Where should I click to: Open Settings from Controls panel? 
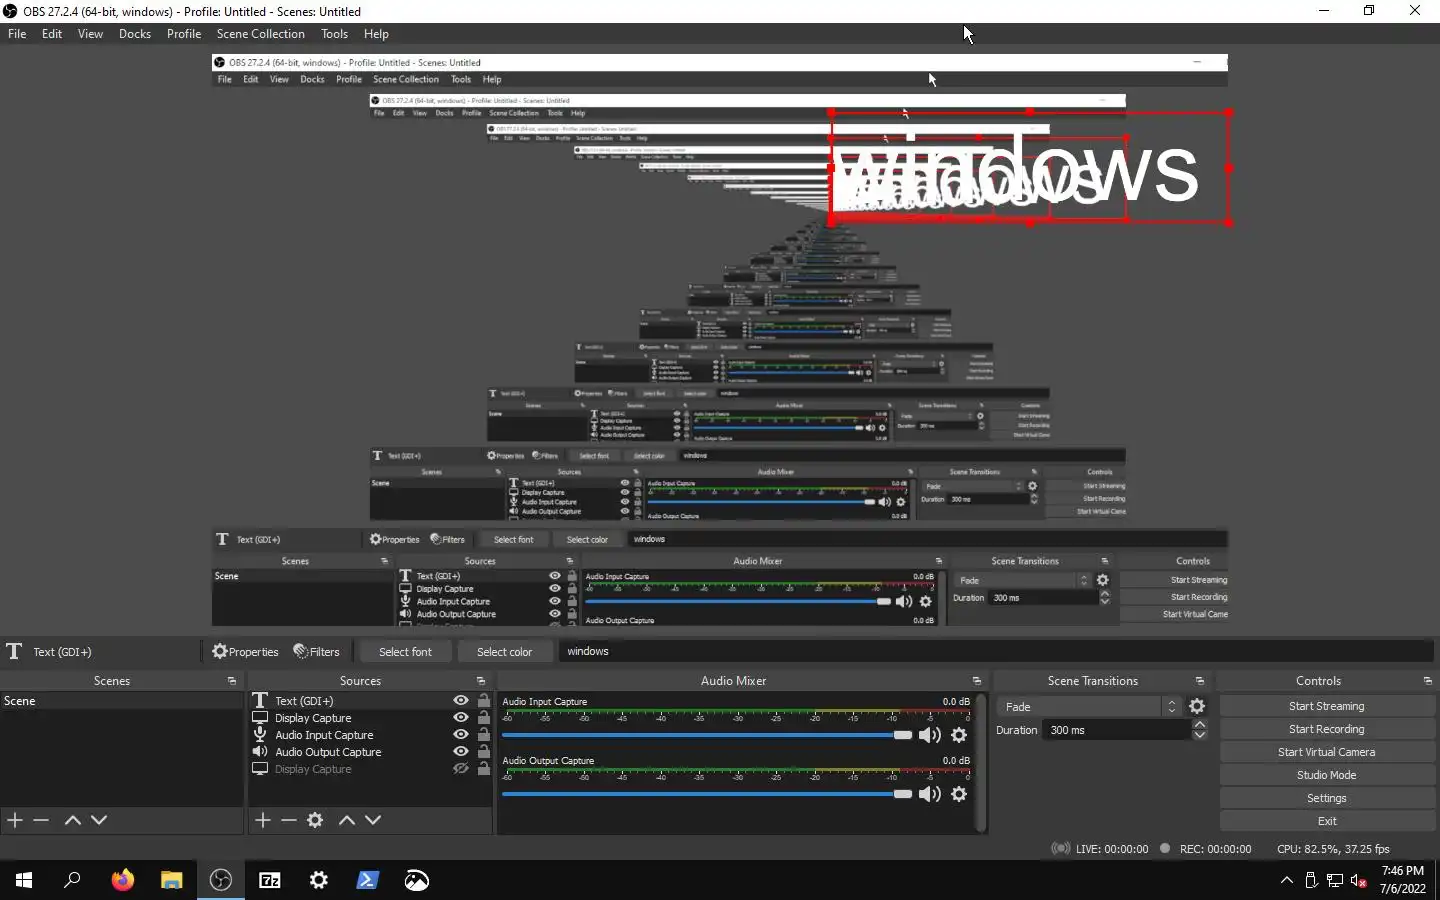point(1326,798)
